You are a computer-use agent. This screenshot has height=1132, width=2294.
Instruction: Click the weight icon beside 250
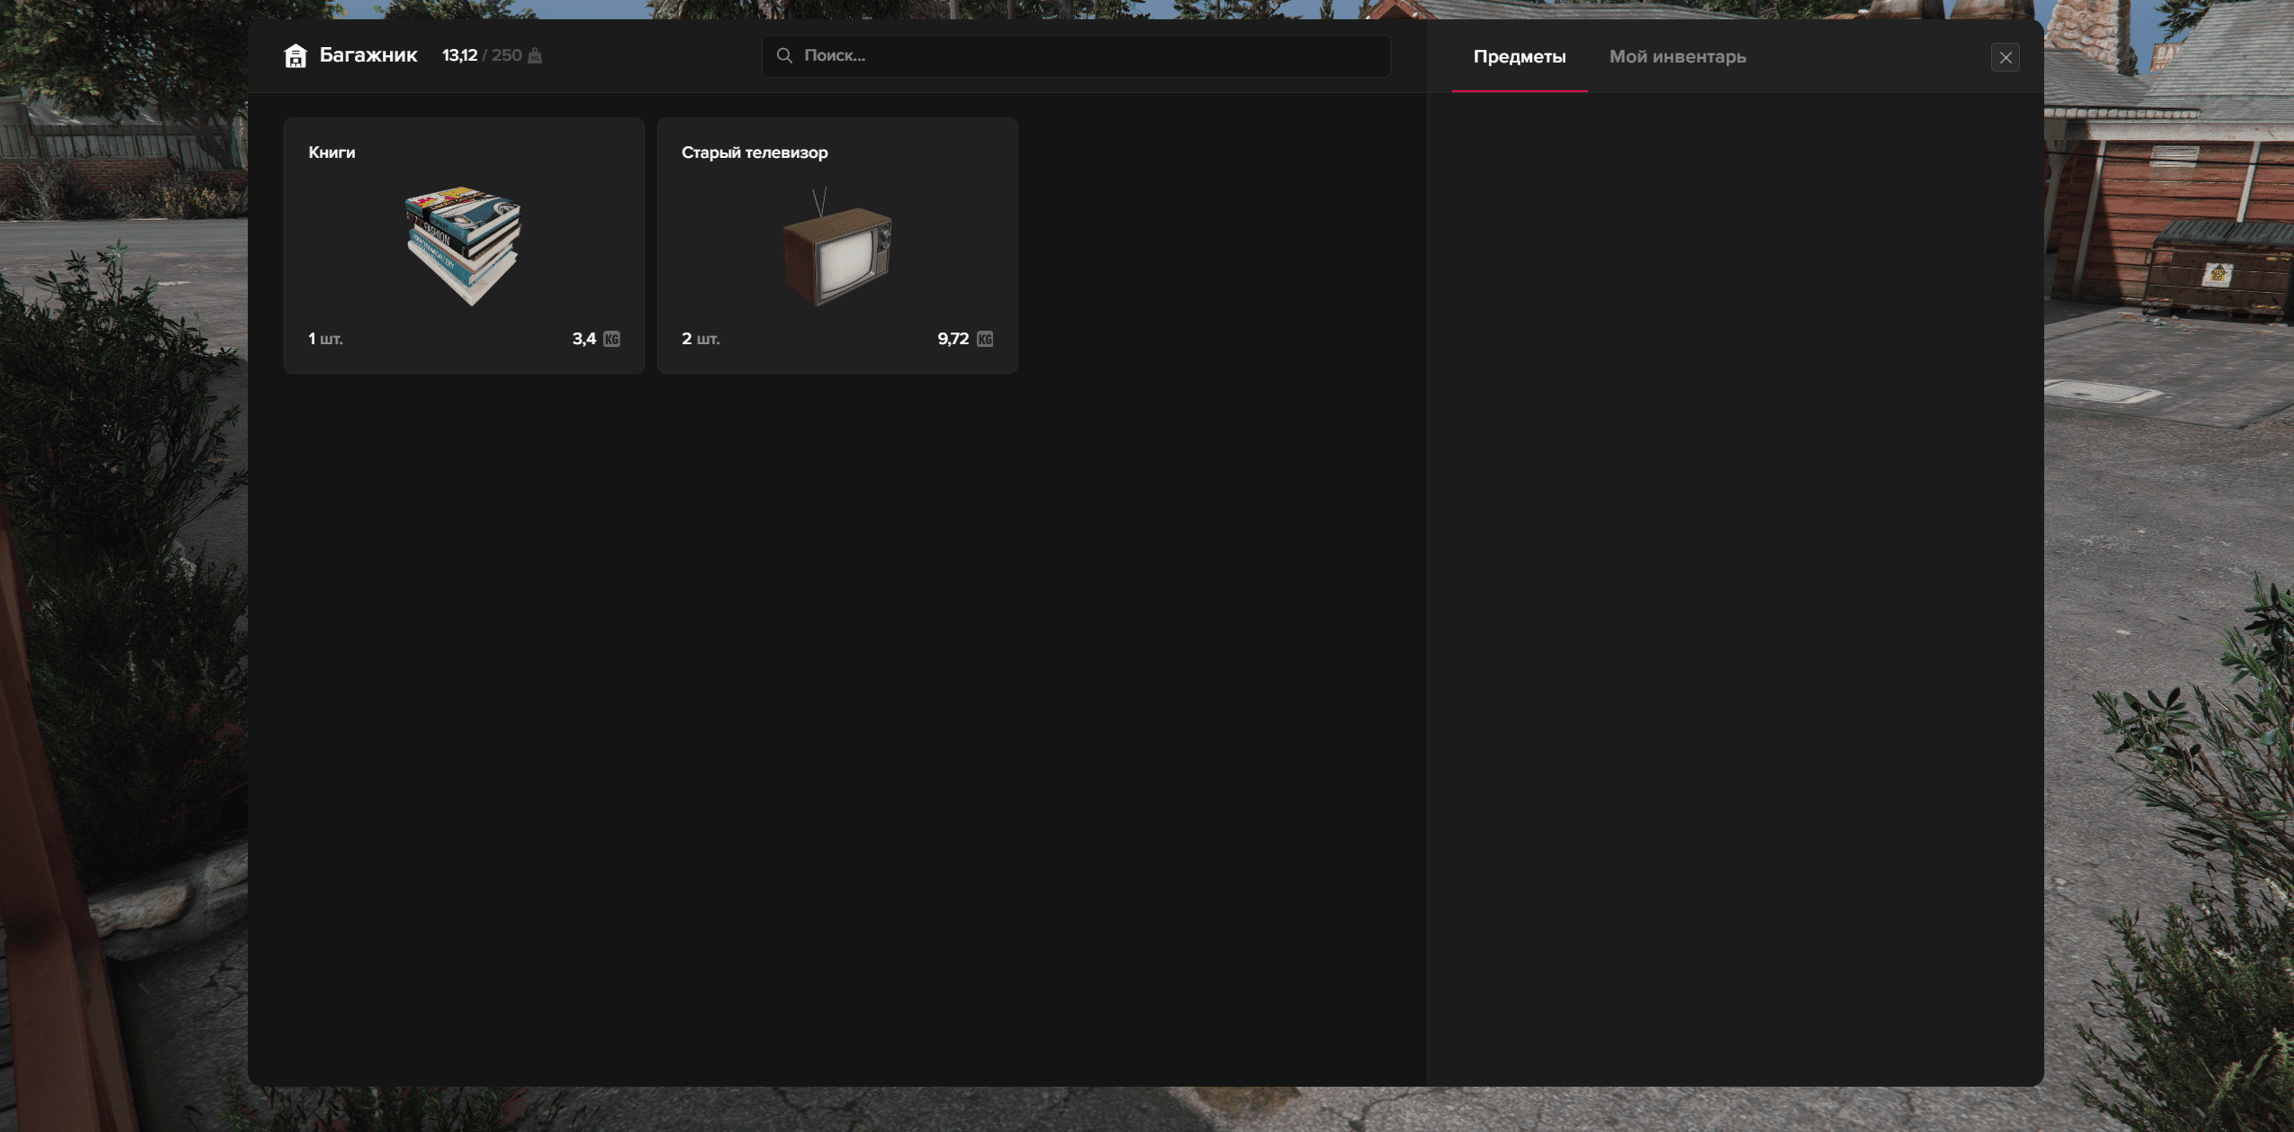(535, 56)
